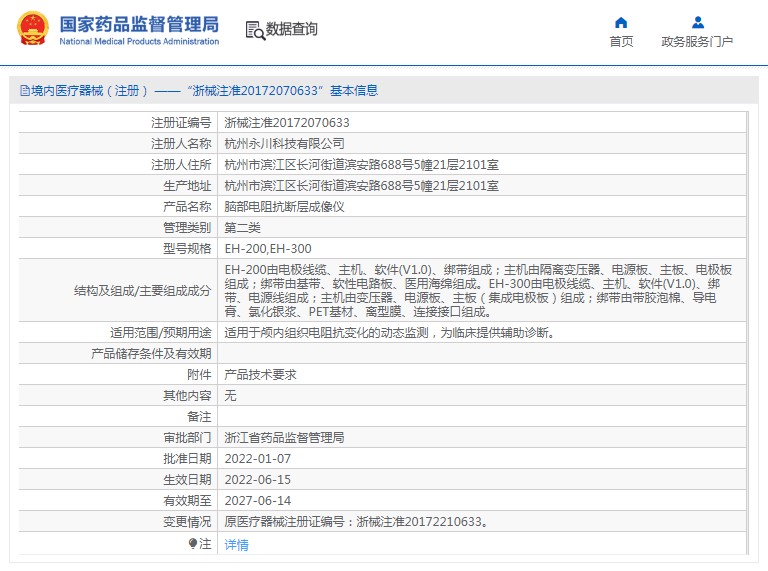This screenshot has height=571, width=768.
Task: Select effective date 2022-06-15
Action: click(x=258, y=479)
